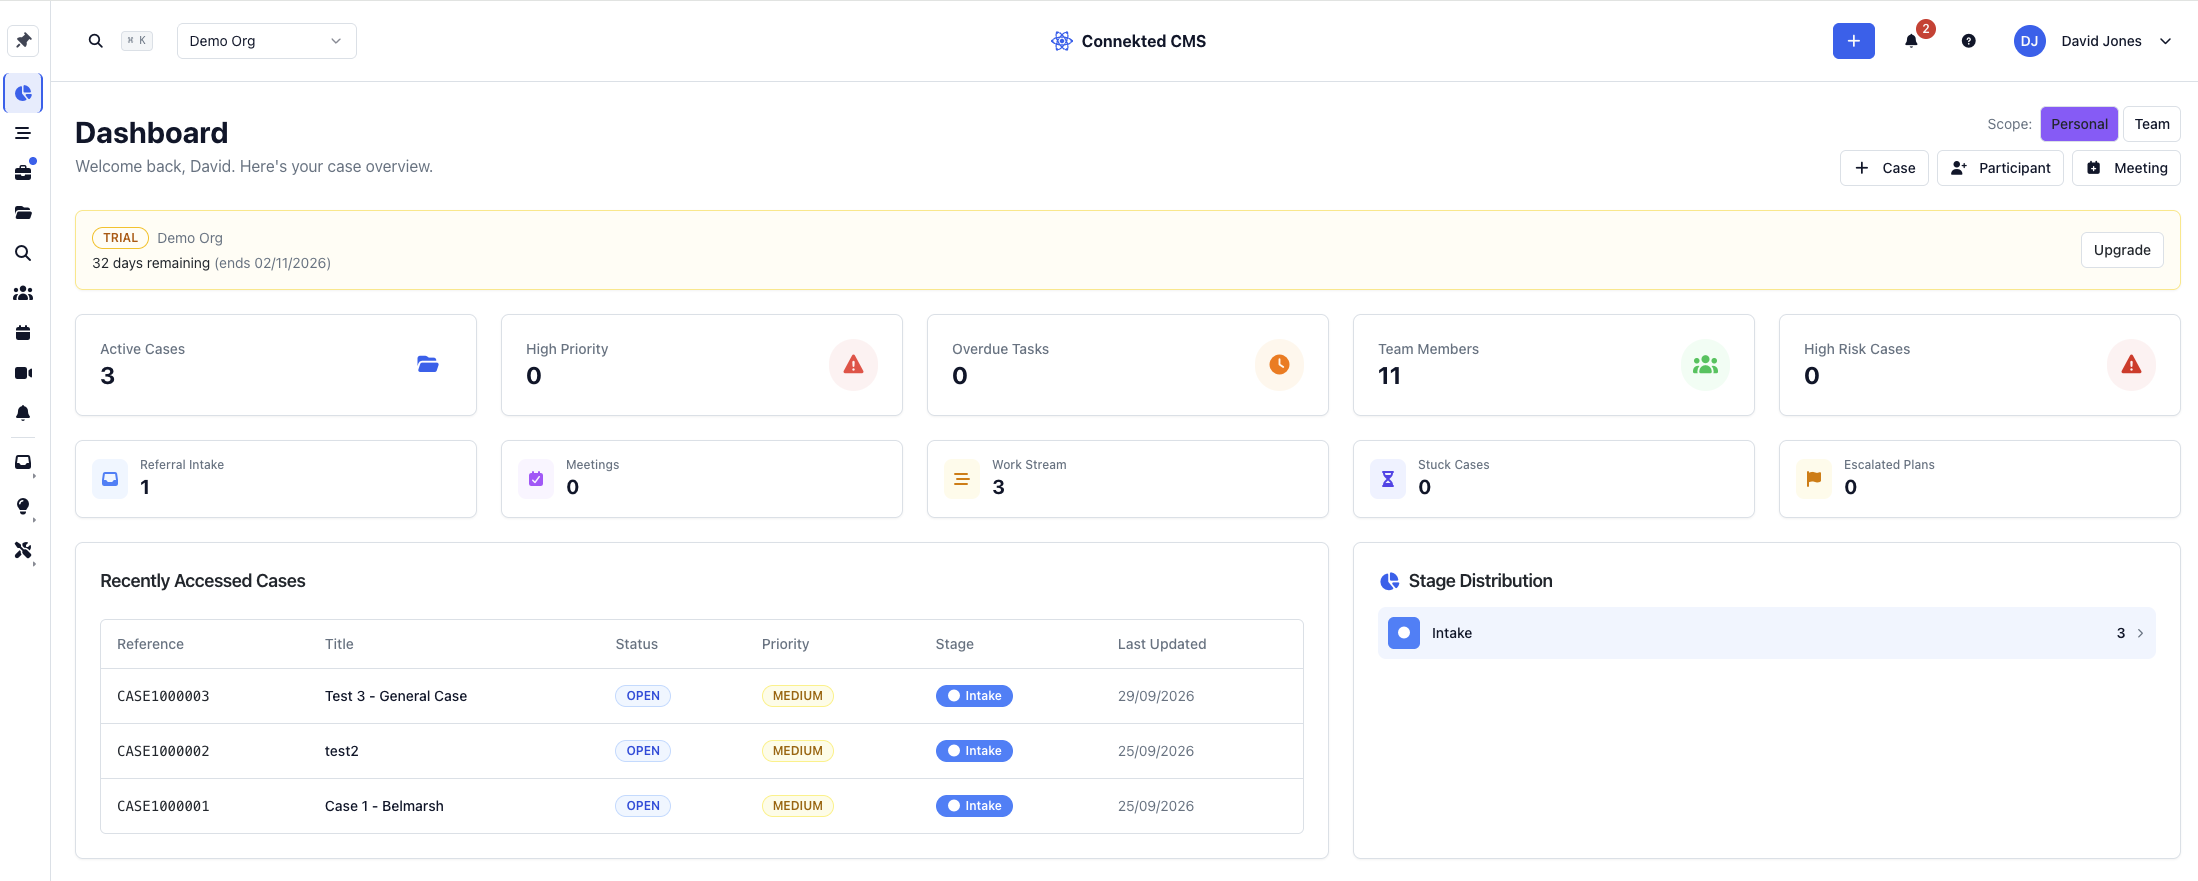Click the bell icon in the left sidebar
The height and width of the screenshot is (881, 2198).
23,413
